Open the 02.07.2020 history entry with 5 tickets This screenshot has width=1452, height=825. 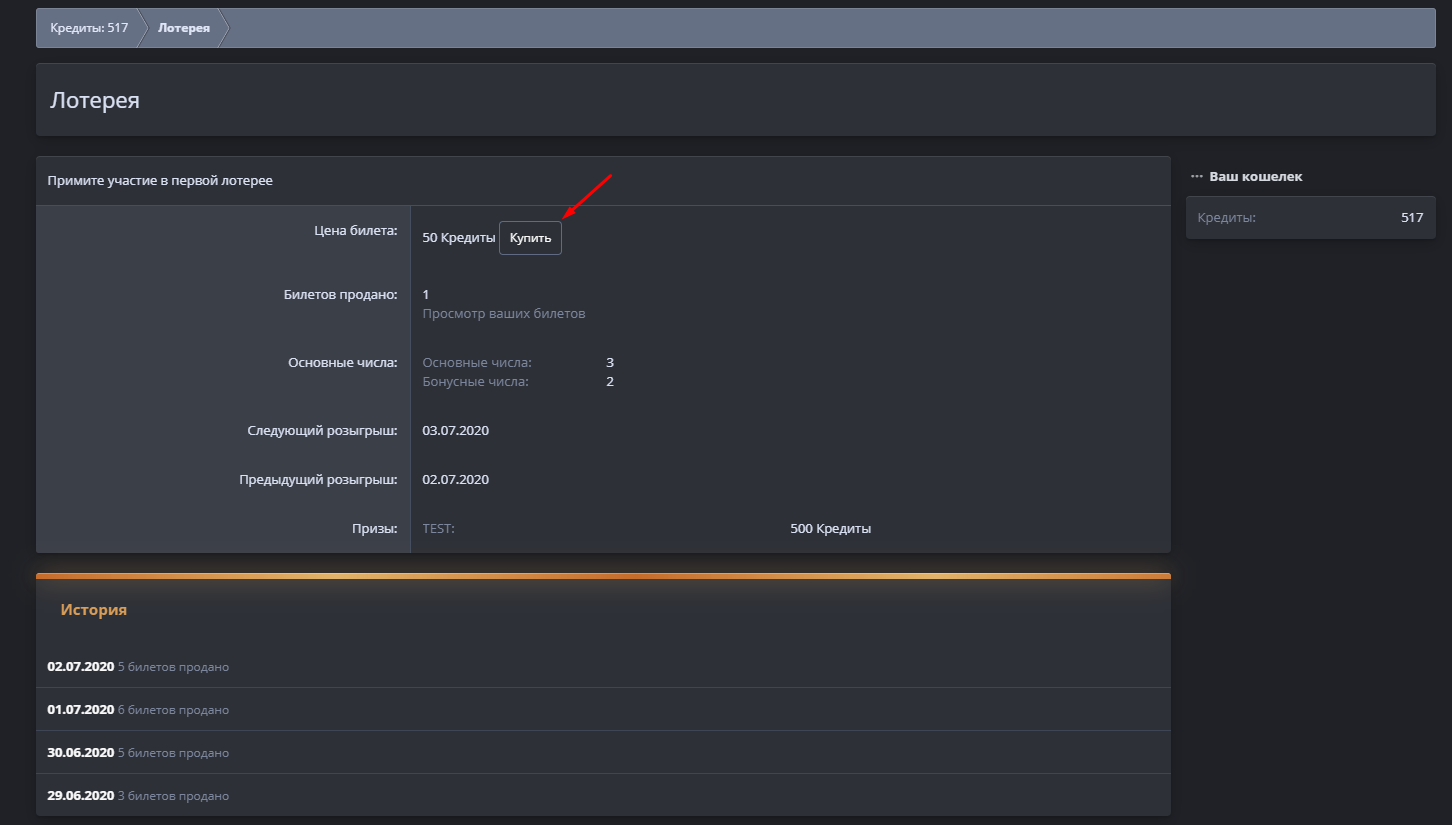81,667
